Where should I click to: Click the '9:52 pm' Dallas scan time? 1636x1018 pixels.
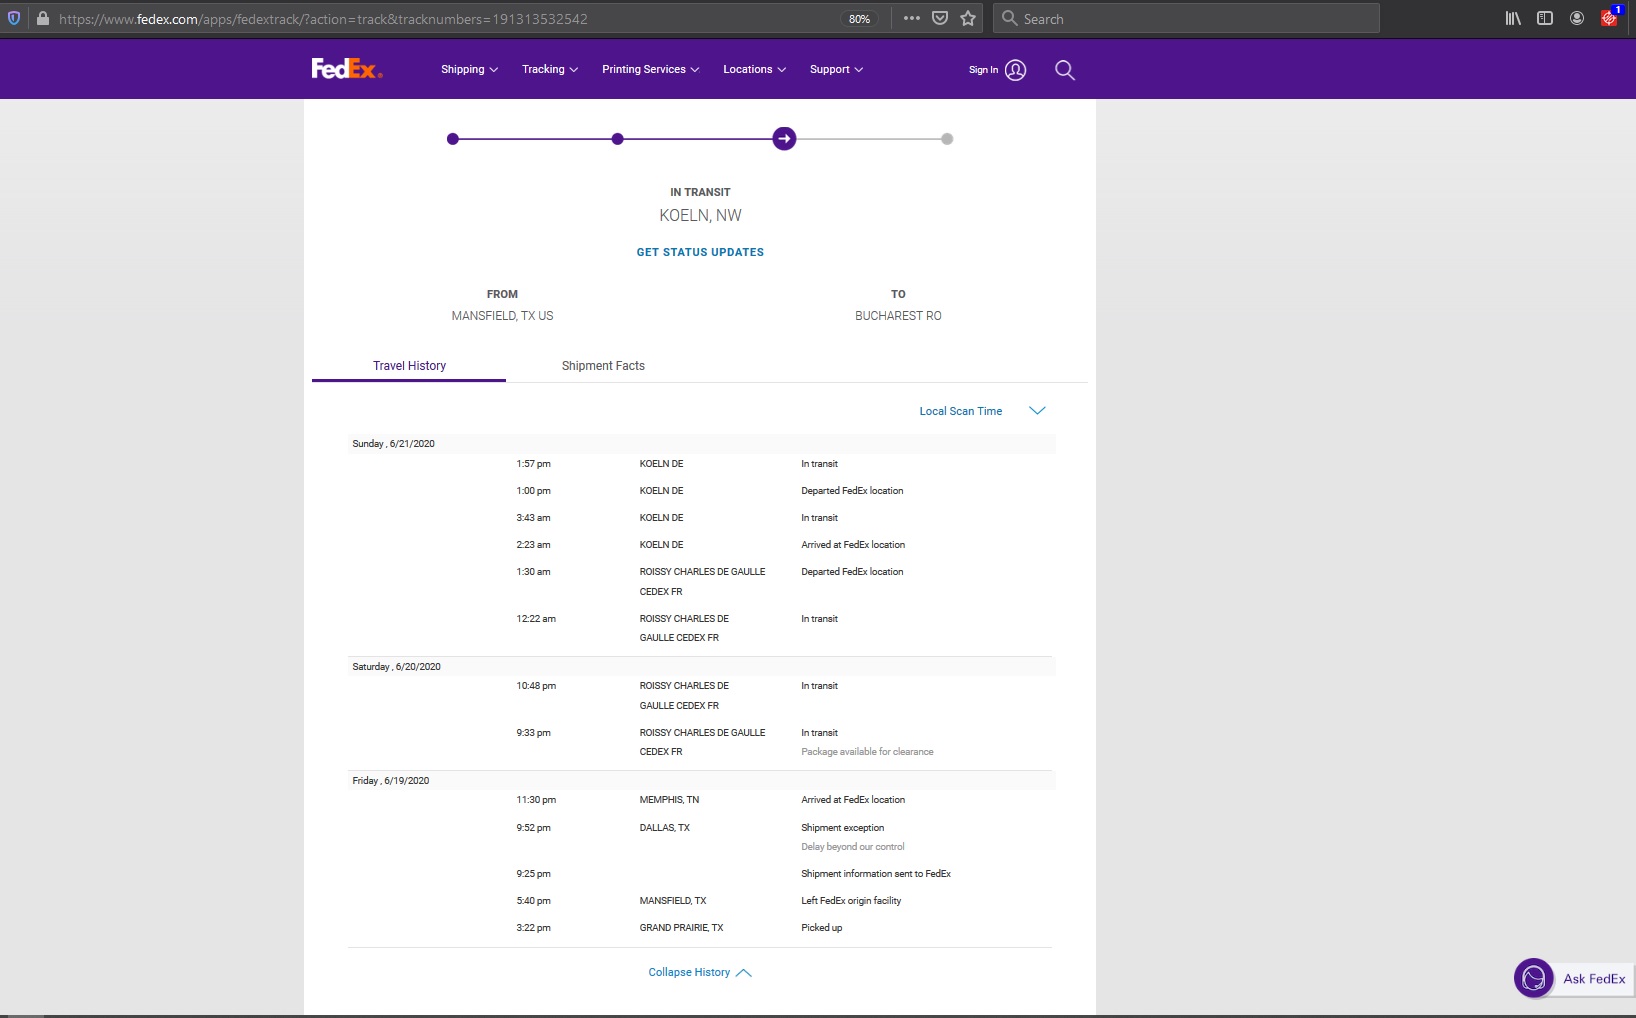(x=533, y=828)
